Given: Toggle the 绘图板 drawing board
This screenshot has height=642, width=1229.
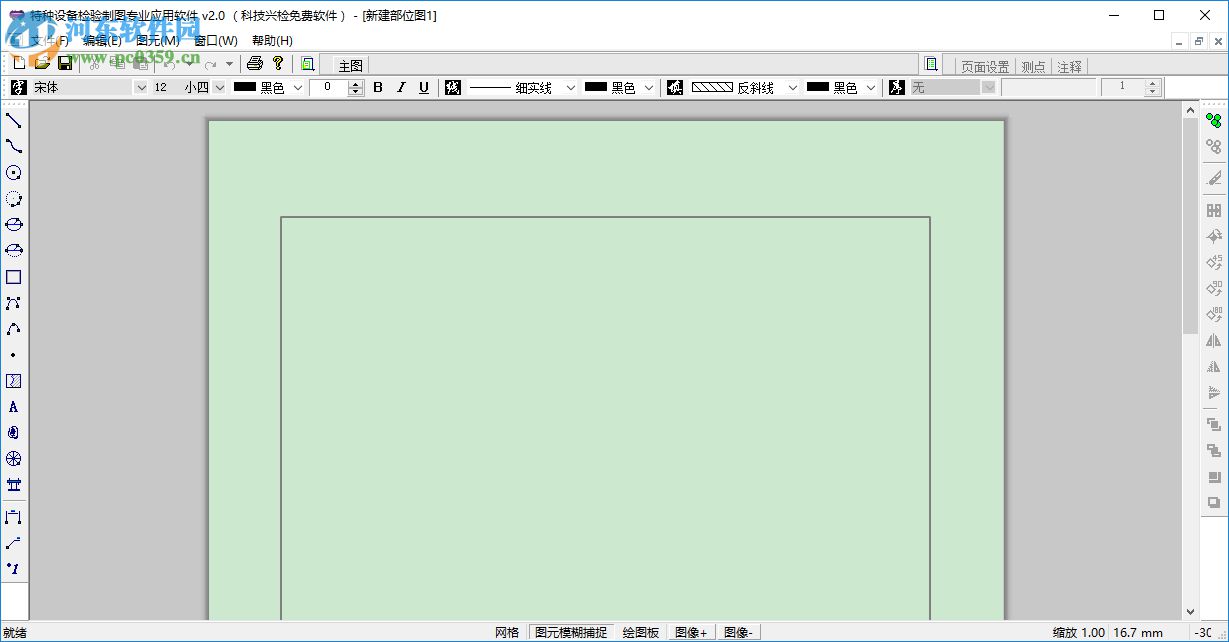Looking at the screenshot, I should coord(641,632).
